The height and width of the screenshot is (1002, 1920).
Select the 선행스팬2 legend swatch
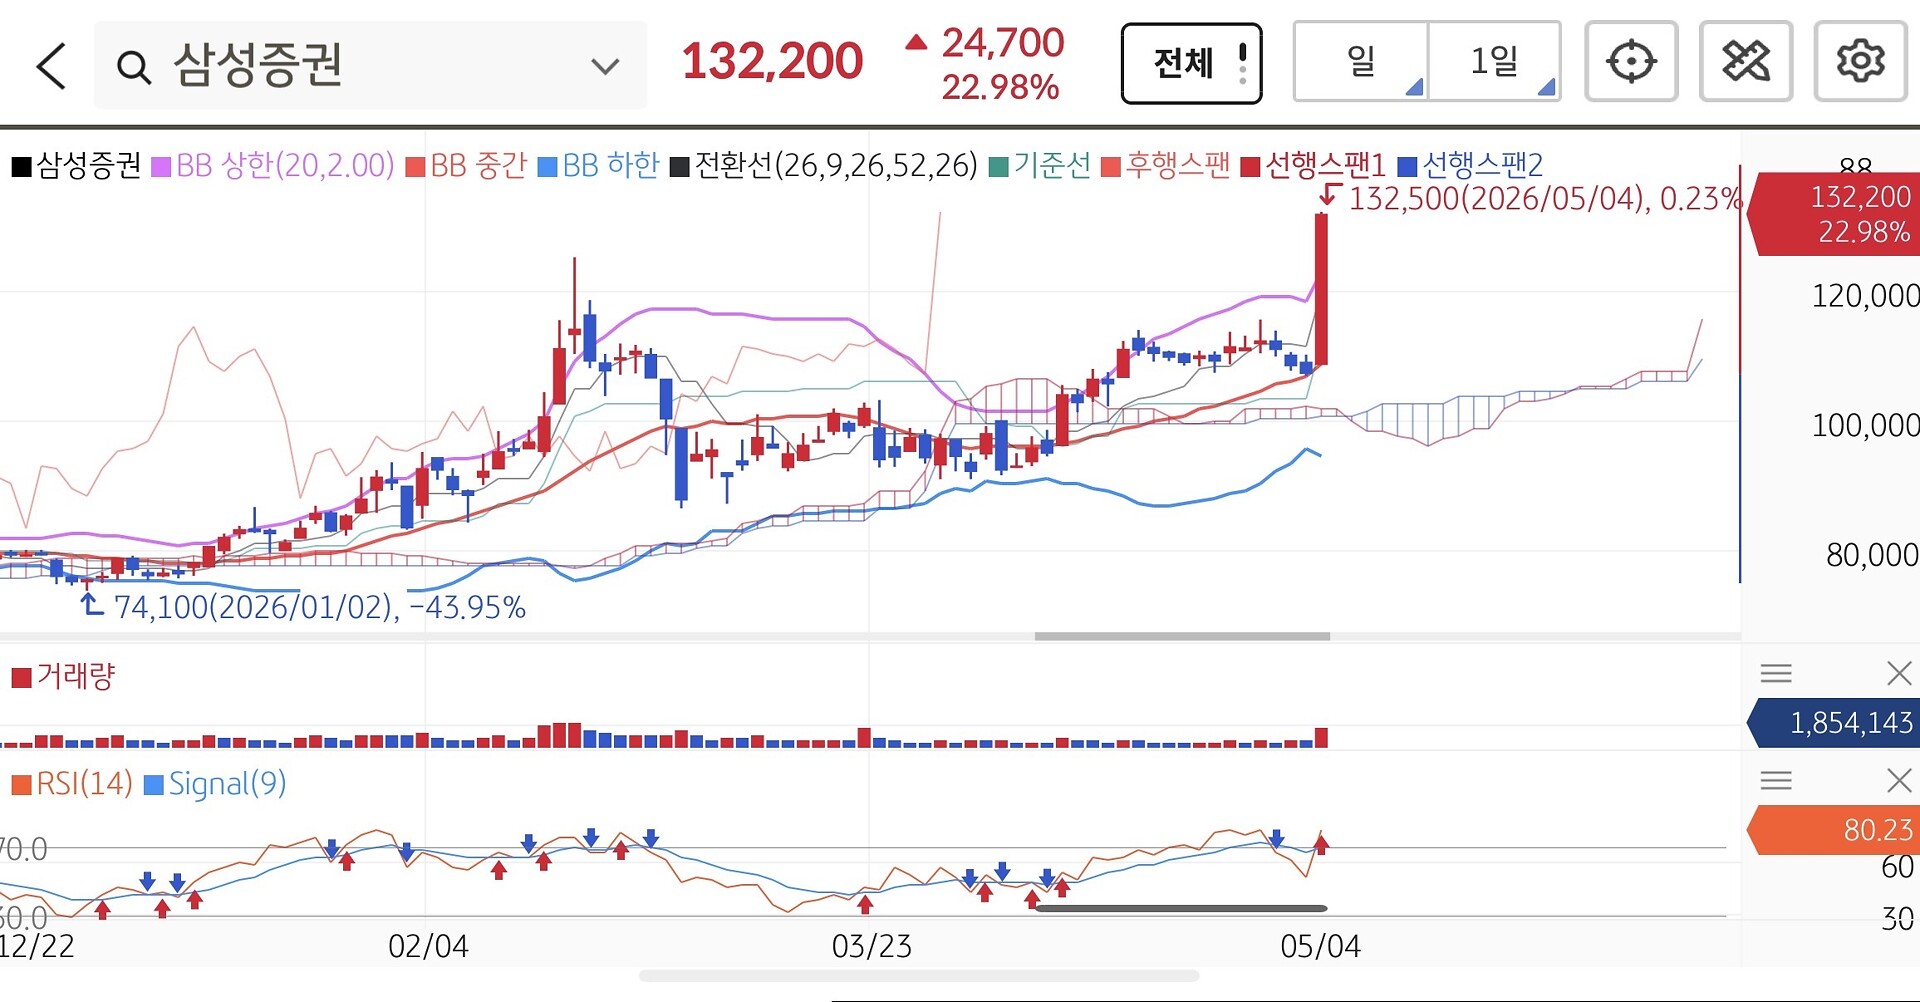1407,167
